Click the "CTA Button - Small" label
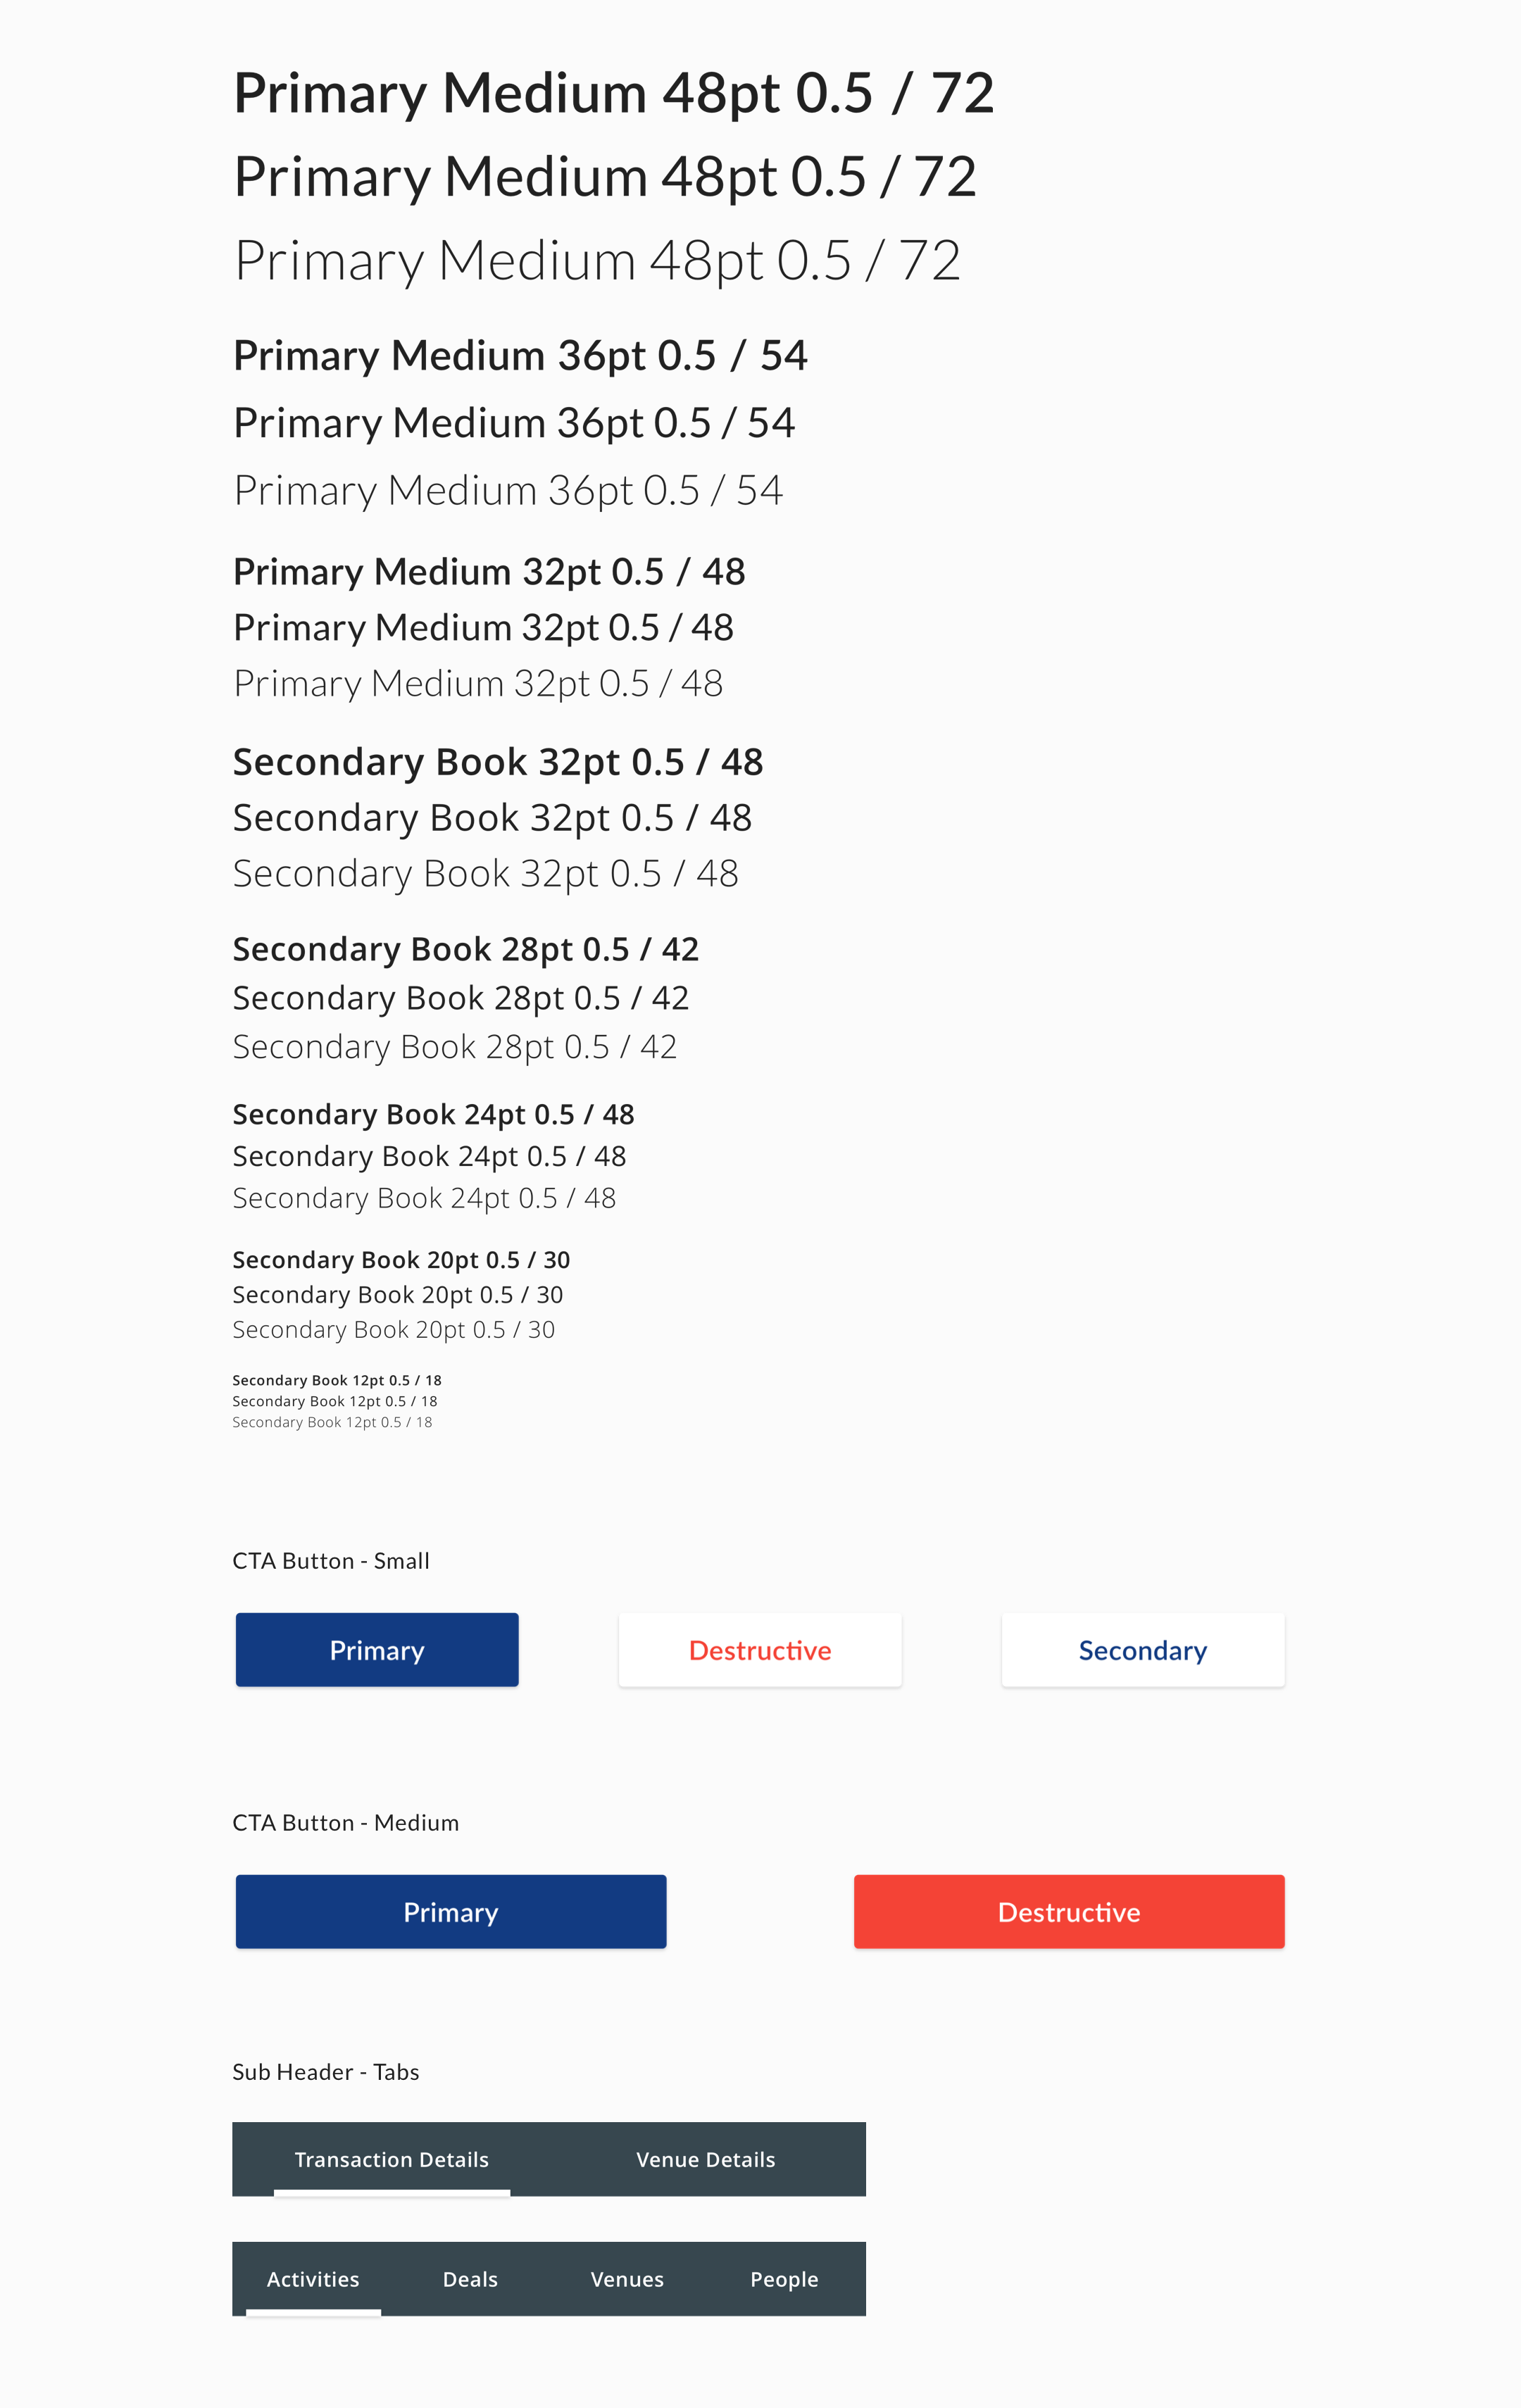 pos(331,1561)
